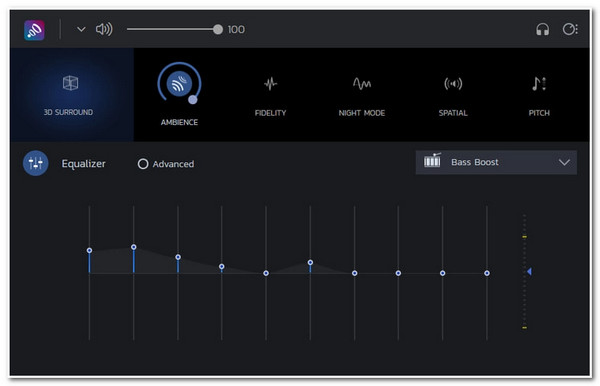This screenshot has width=600, height=386.
Task: Click the preamp gain triangle marker
Action: [529, 272]
